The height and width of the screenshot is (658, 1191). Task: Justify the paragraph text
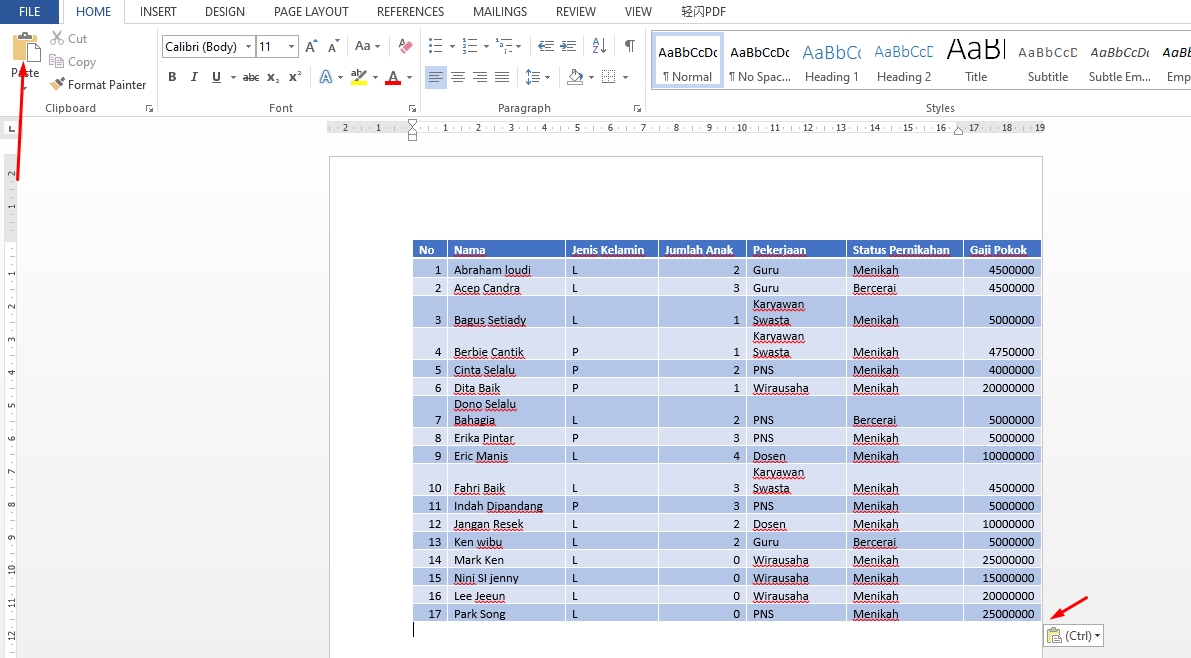pos(502,77)
